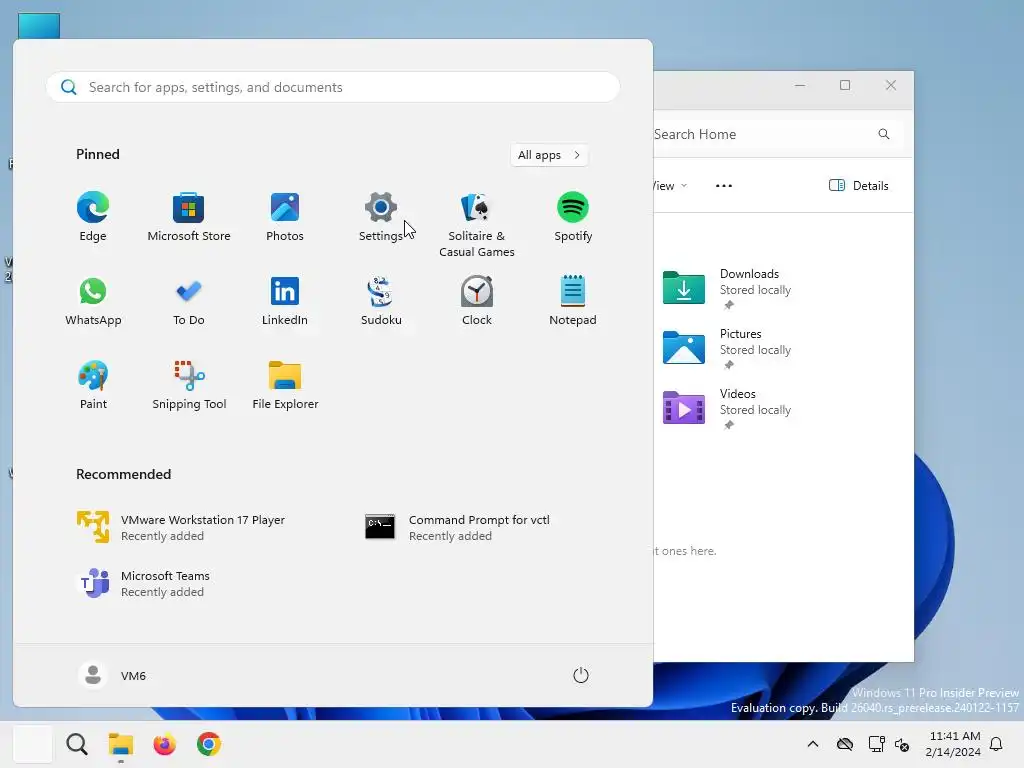Click the Windows Start button on taskbar
This screenshot has width=1024, height=768.
(x=33, y=744)
